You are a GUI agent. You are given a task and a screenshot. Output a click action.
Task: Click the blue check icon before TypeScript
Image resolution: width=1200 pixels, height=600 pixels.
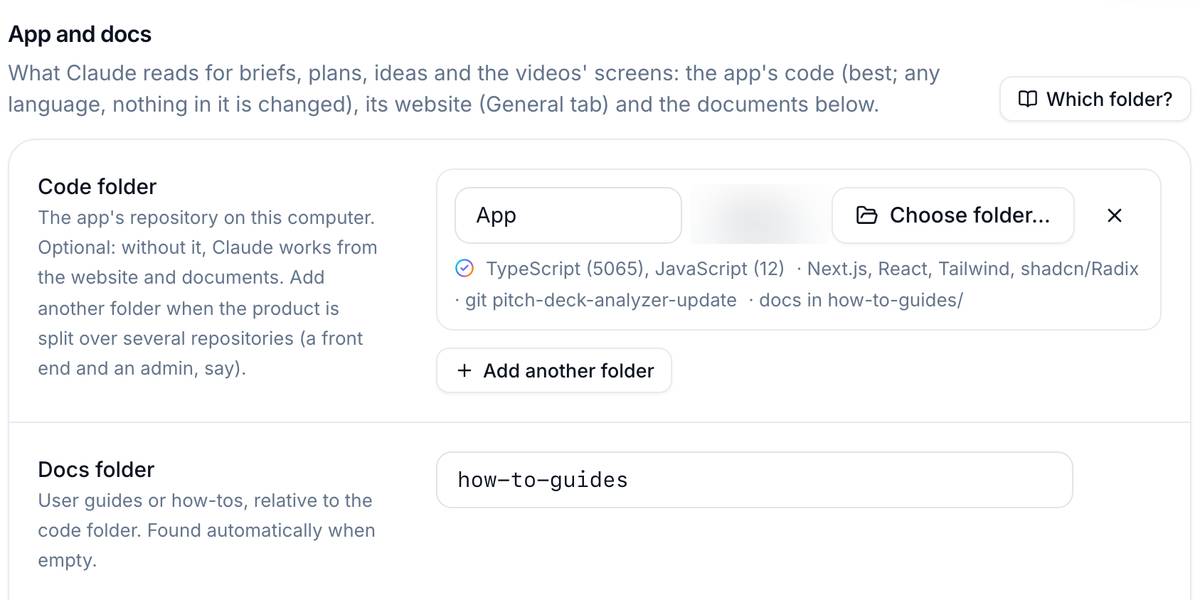(464, 268)
